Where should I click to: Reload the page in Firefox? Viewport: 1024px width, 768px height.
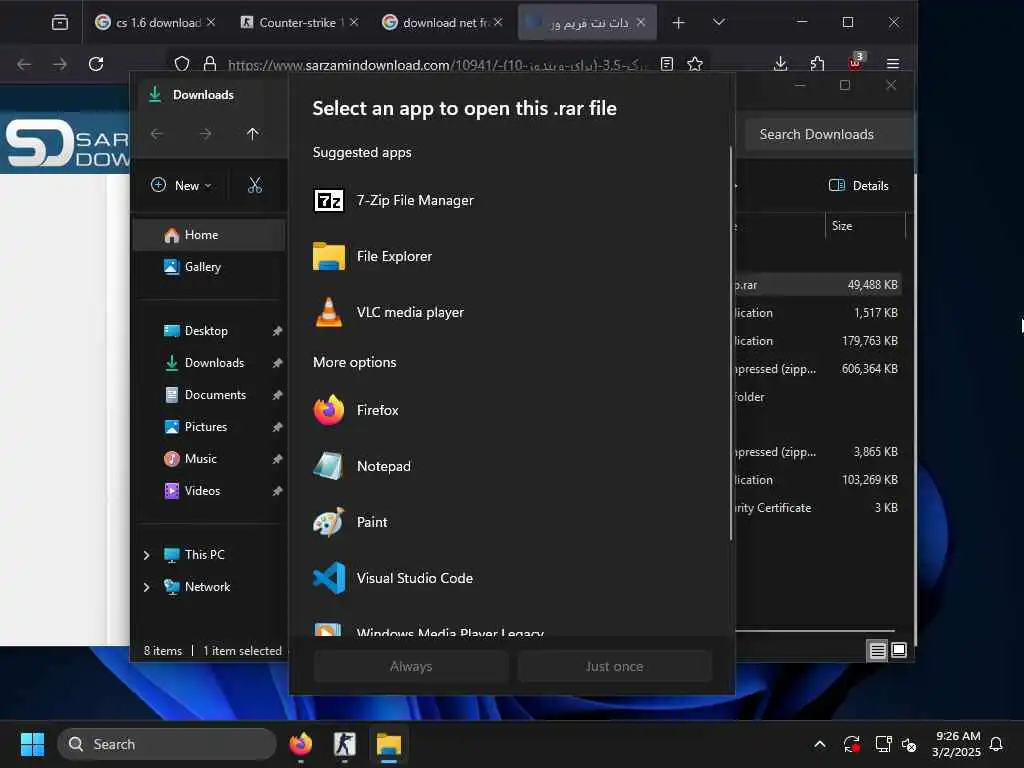[96, 64]
